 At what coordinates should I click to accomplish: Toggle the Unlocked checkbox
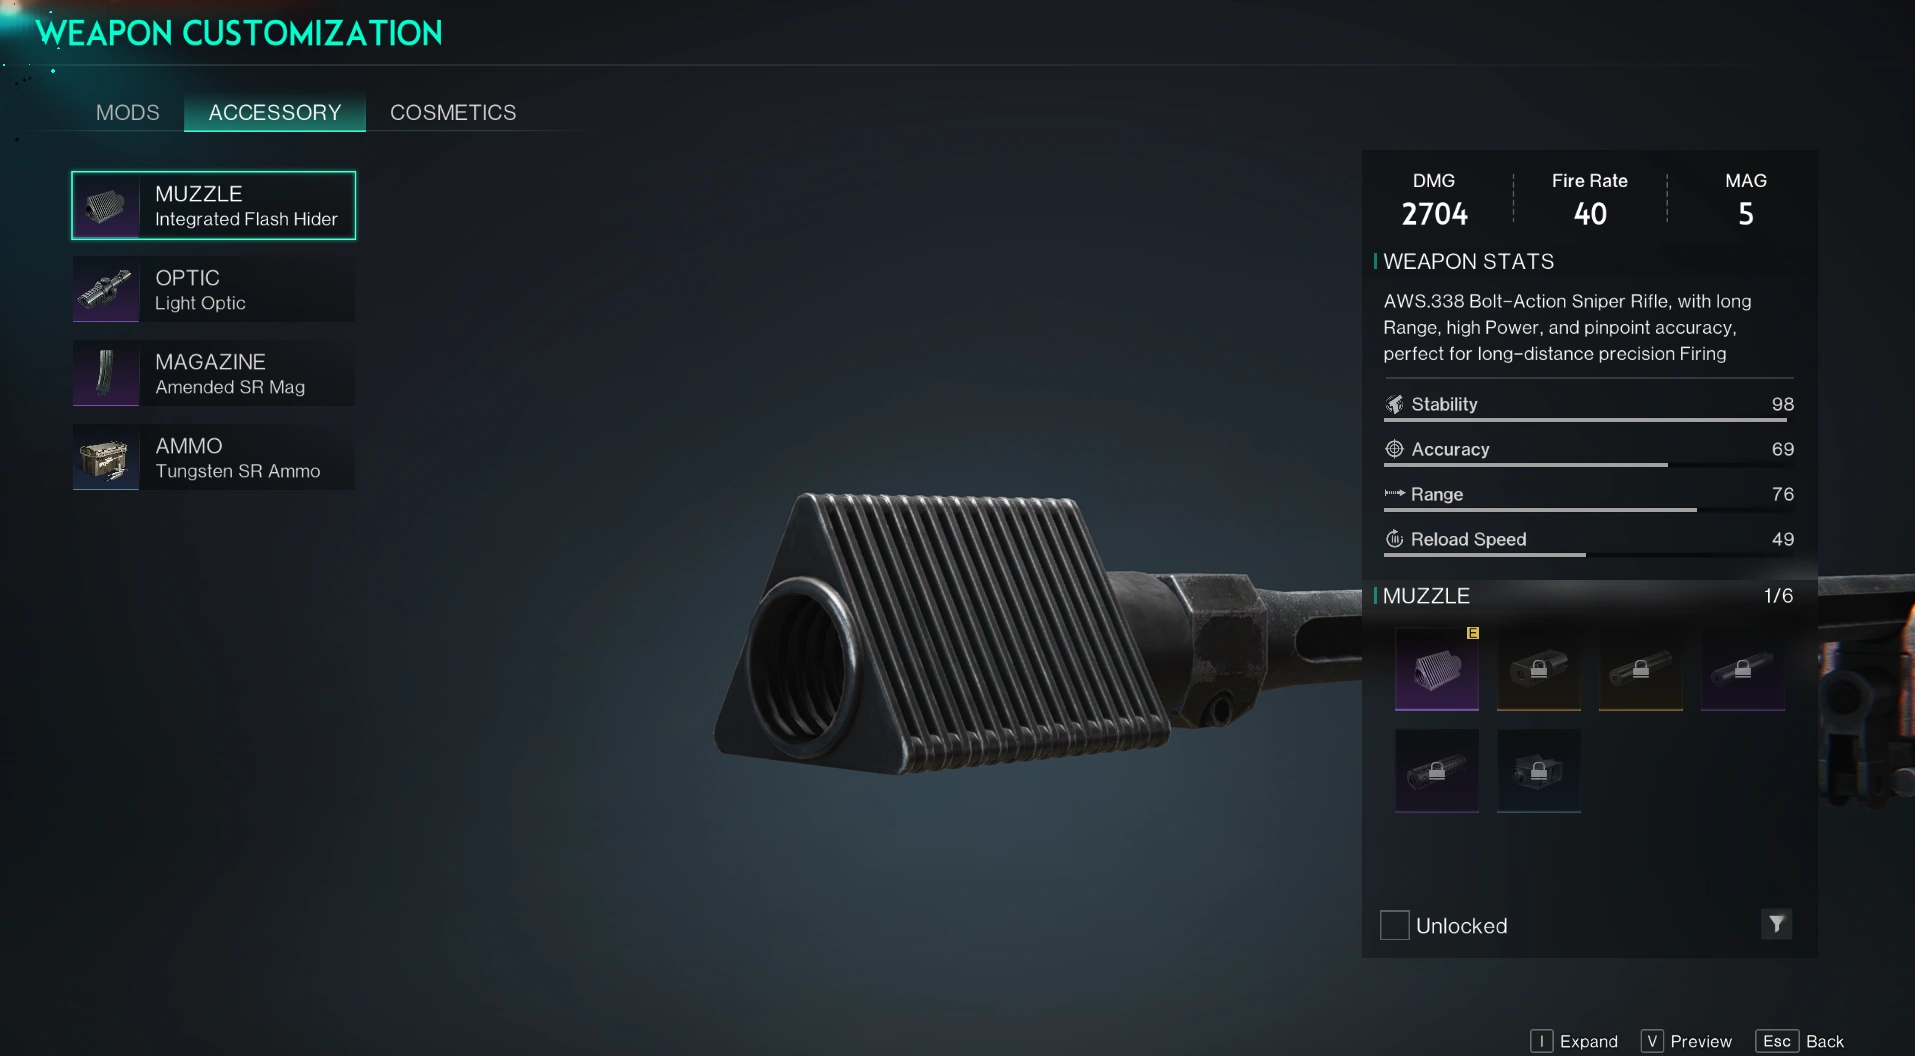click(1394, 925)
